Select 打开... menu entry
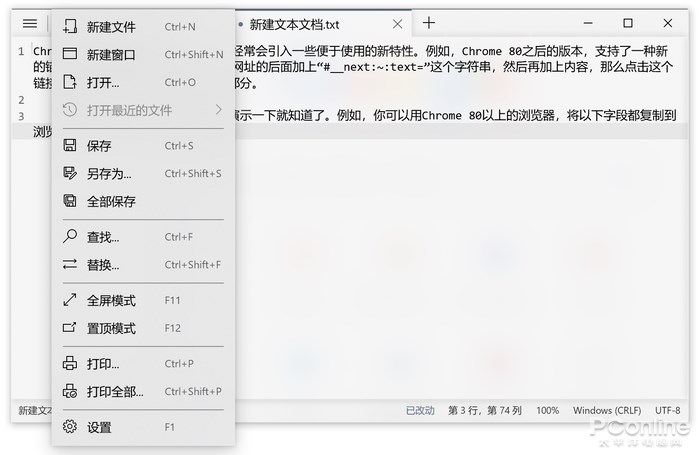This screenshot has width=700, height=455. click(143, 82)
